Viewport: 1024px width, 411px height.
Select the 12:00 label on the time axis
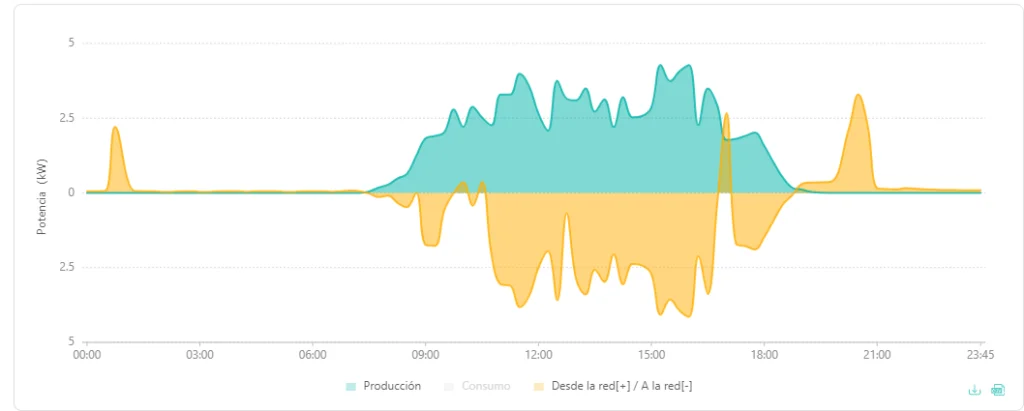538,355
